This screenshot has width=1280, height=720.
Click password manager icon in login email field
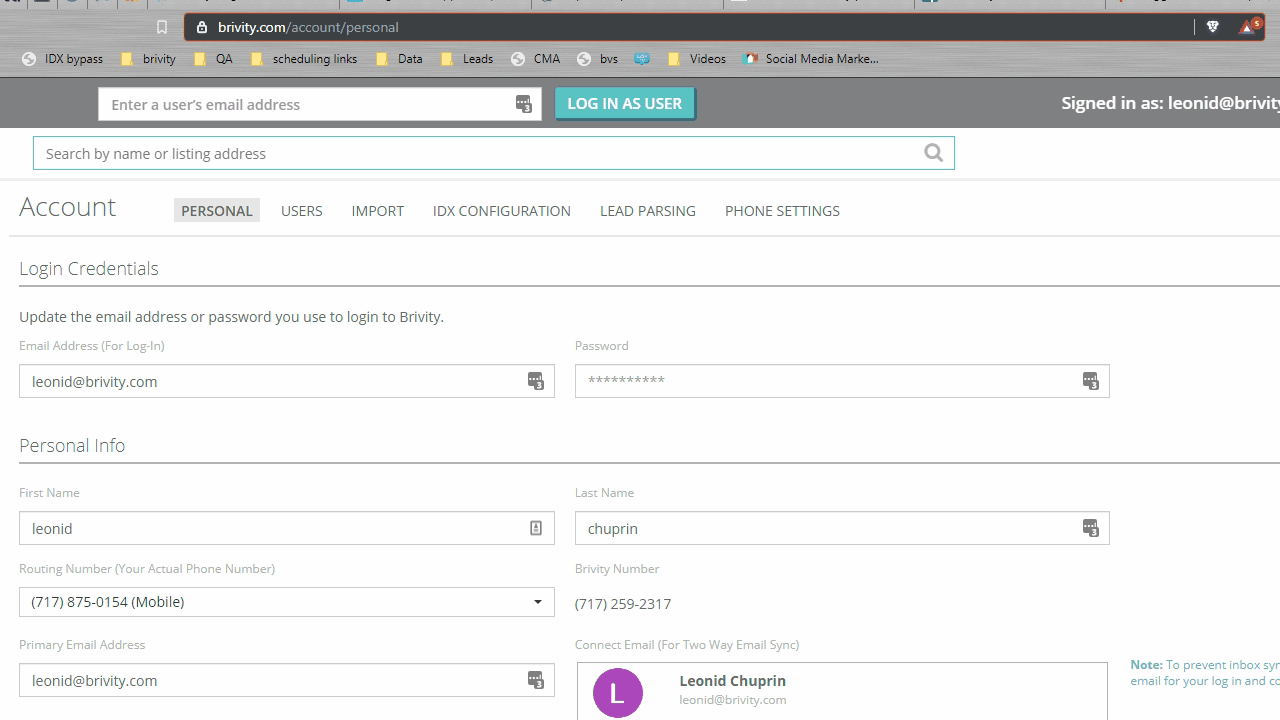pos(536,381)
